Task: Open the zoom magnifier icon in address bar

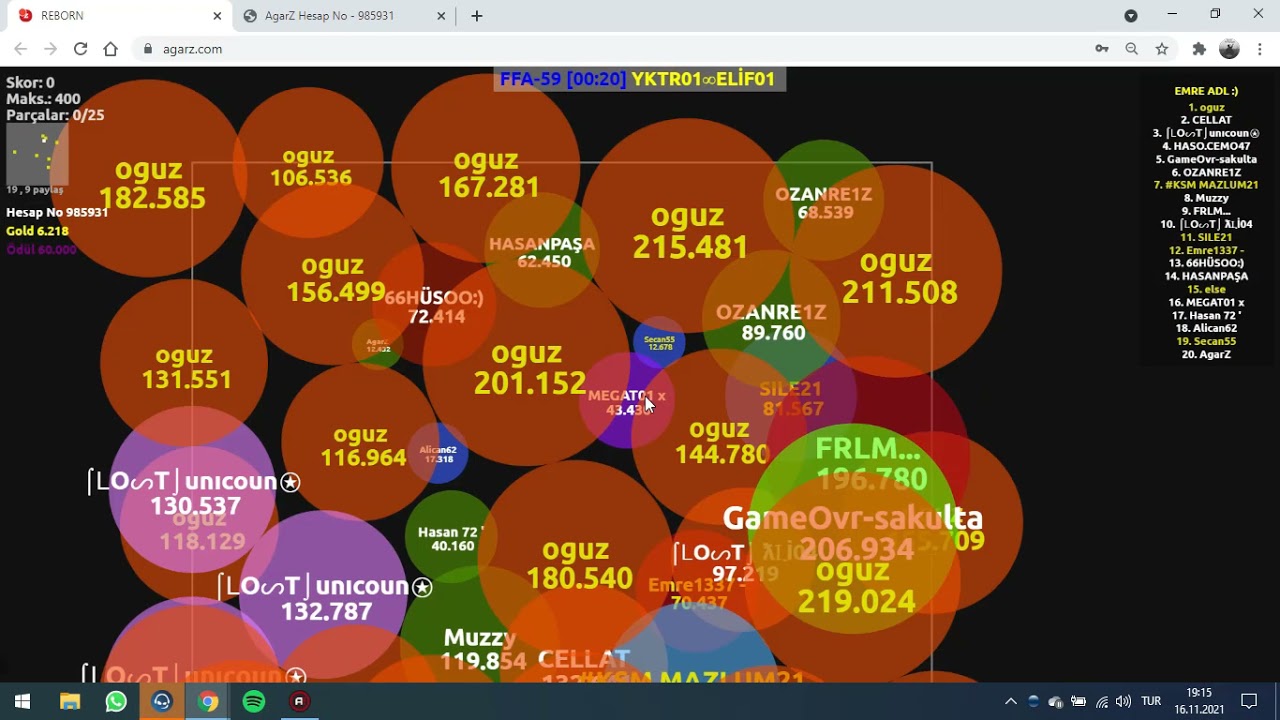Action: (1132, 49)
